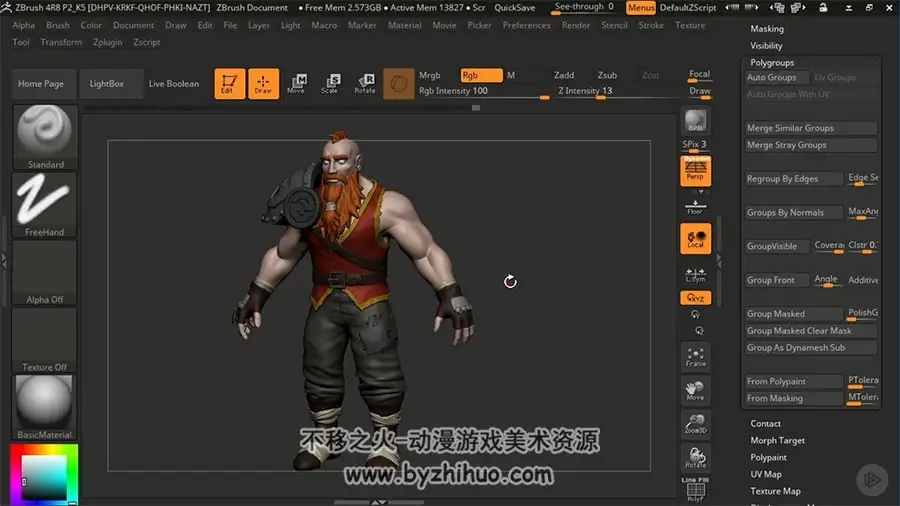900x506 pixels.
Task: Select the Move transform tool
Action: (x=297, y=84)
